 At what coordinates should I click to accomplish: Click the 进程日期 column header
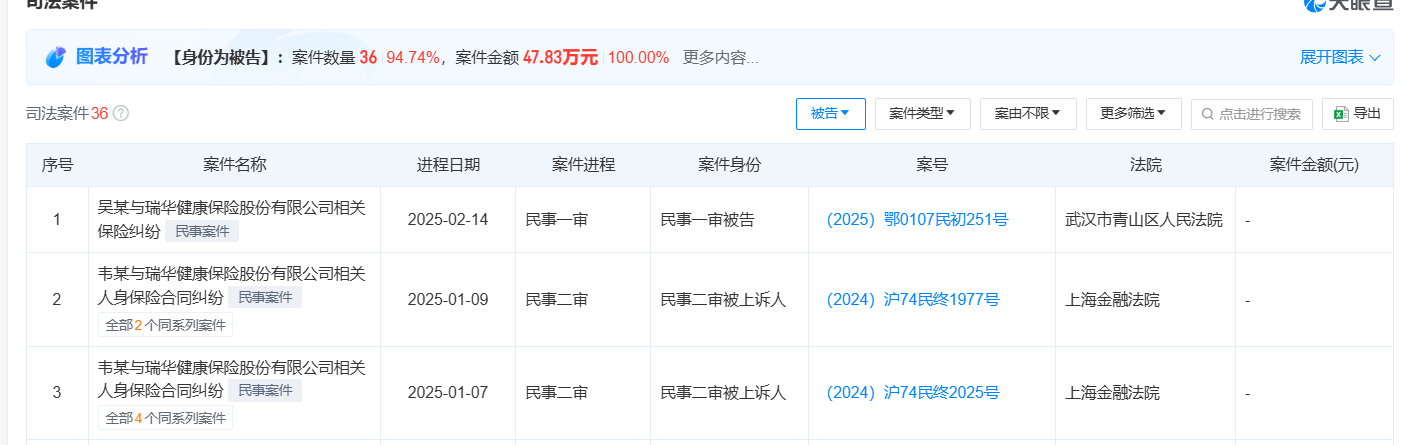coord(448,165)
